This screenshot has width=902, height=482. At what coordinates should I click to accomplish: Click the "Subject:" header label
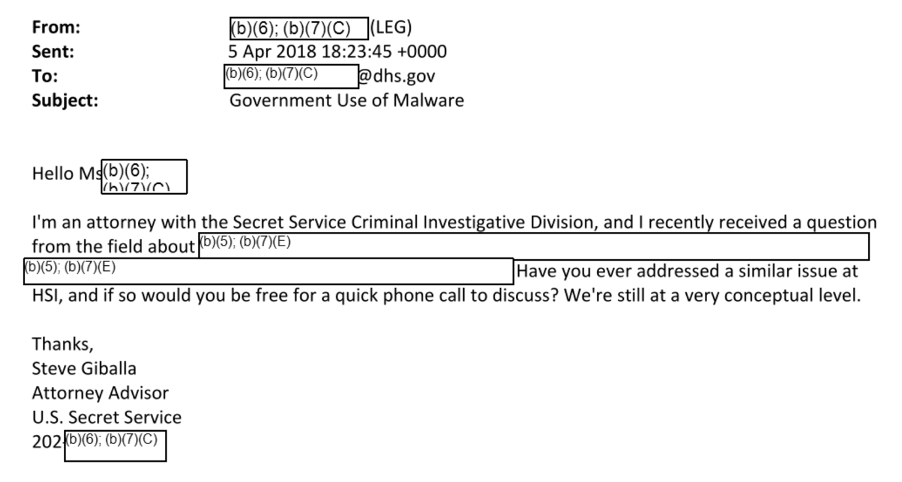66,99
